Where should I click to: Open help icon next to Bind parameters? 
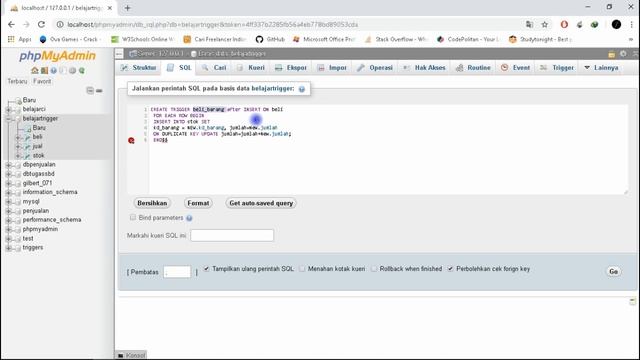(x=189, y=218)
